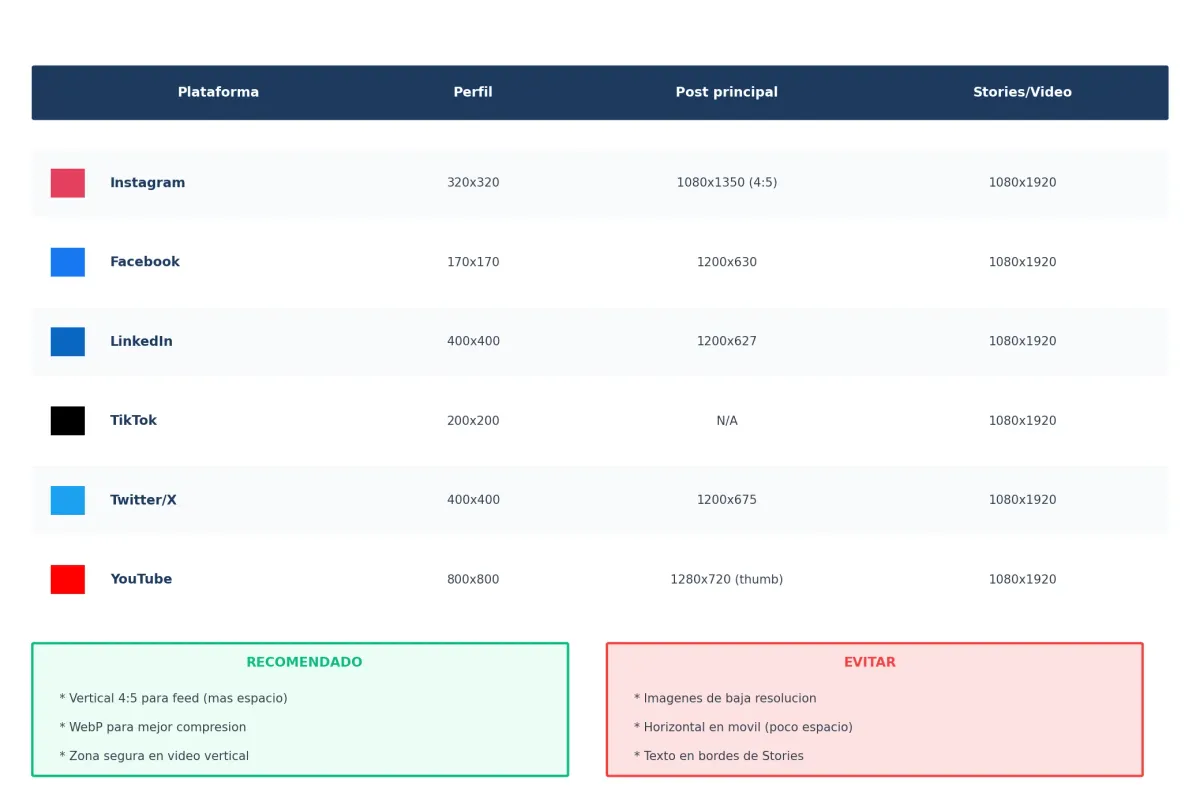Select the Stories/Video column header

pyautogui.click(x=1022, y=92)
